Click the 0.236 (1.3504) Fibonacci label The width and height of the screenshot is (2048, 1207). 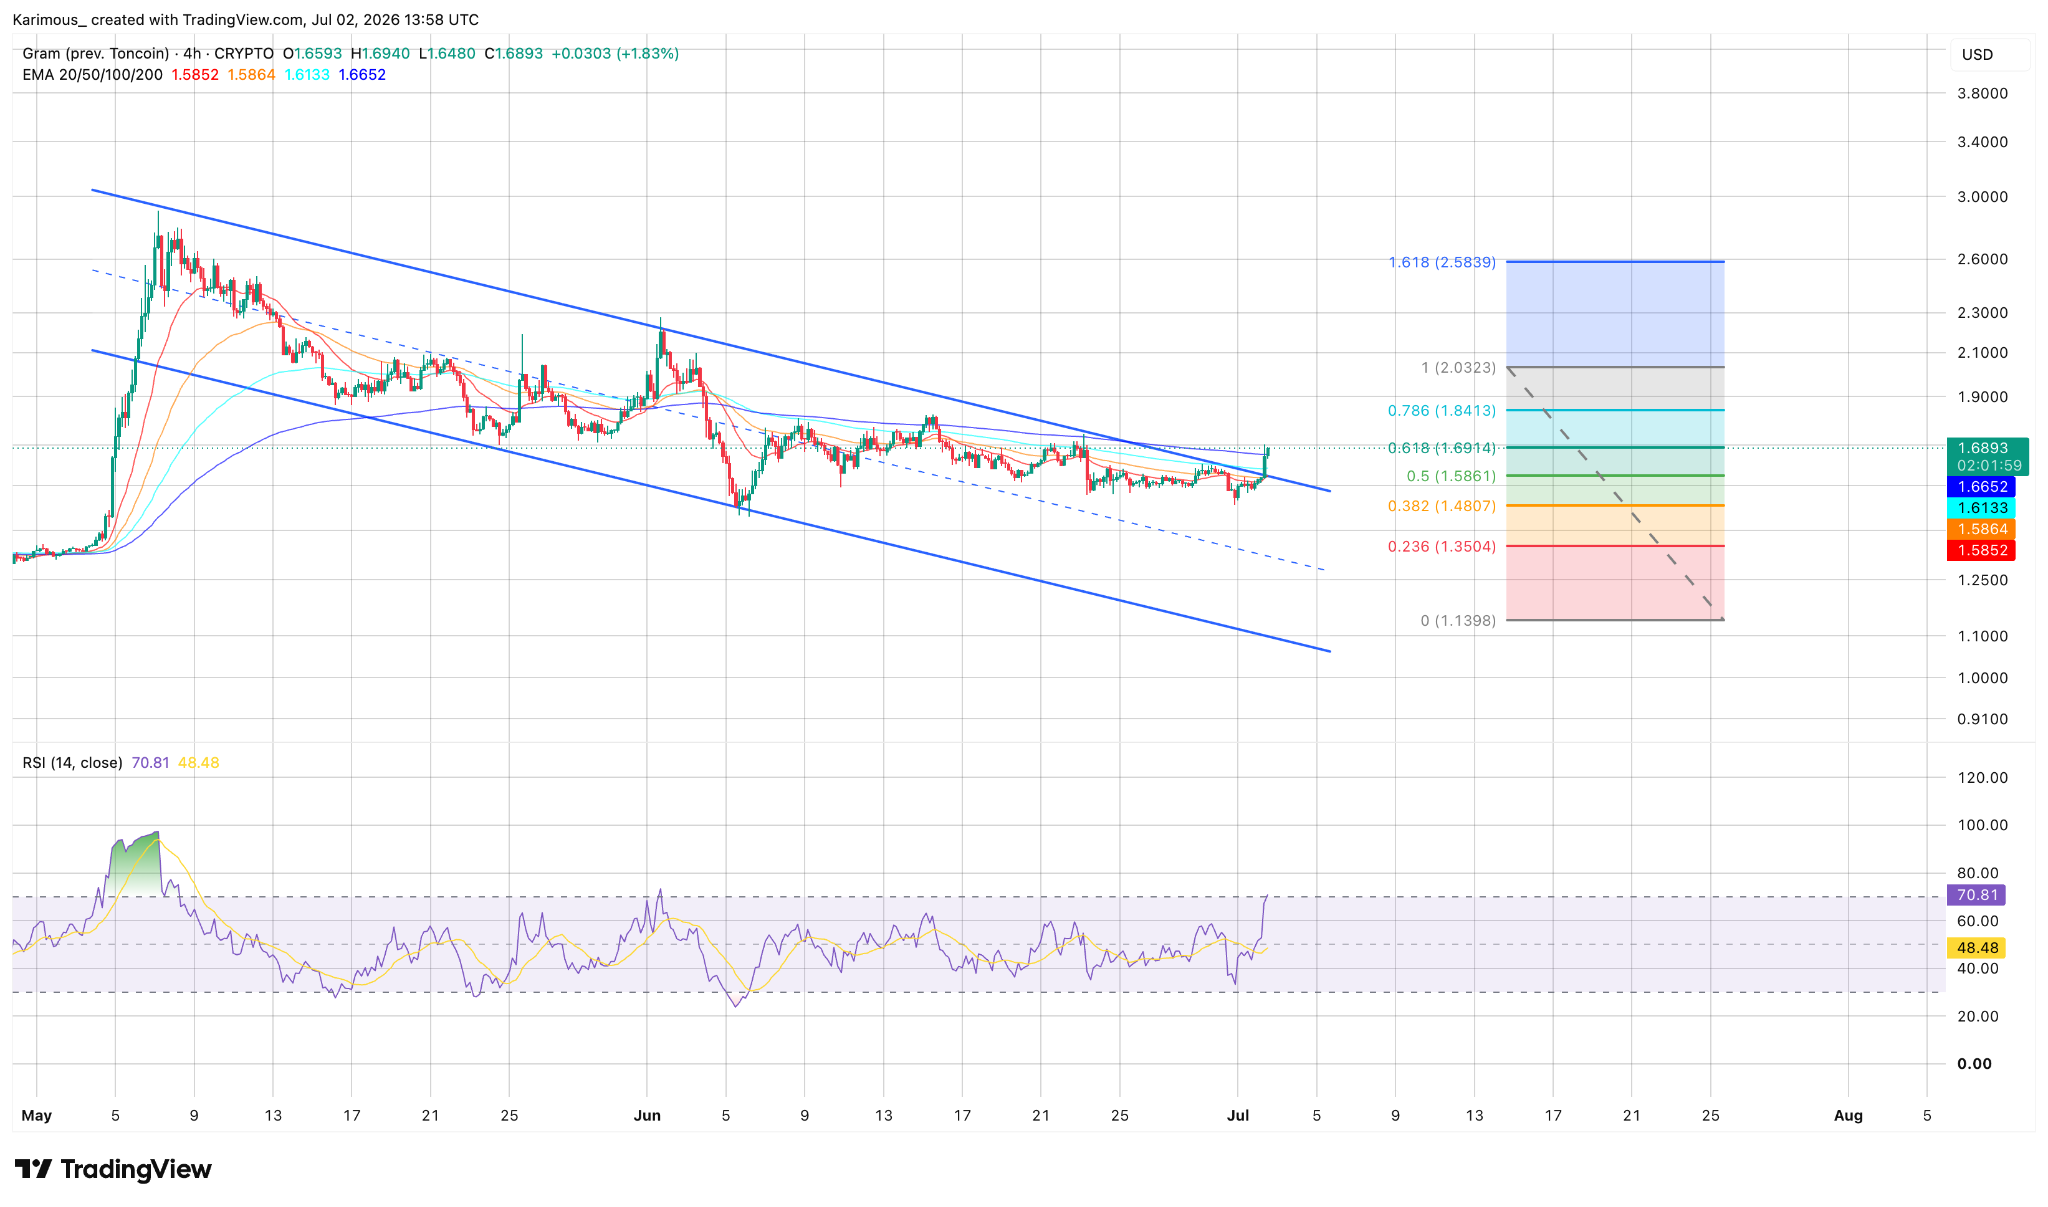[x=1442, y=547]
